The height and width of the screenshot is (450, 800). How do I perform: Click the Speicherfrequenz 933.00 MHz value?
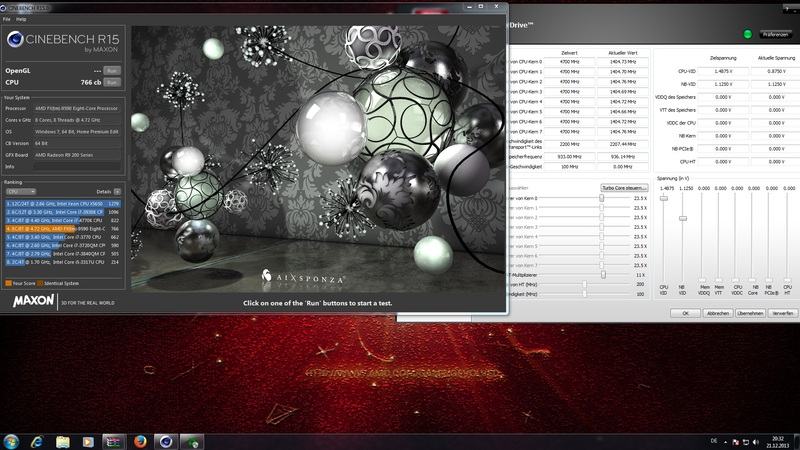click(569, 157)
